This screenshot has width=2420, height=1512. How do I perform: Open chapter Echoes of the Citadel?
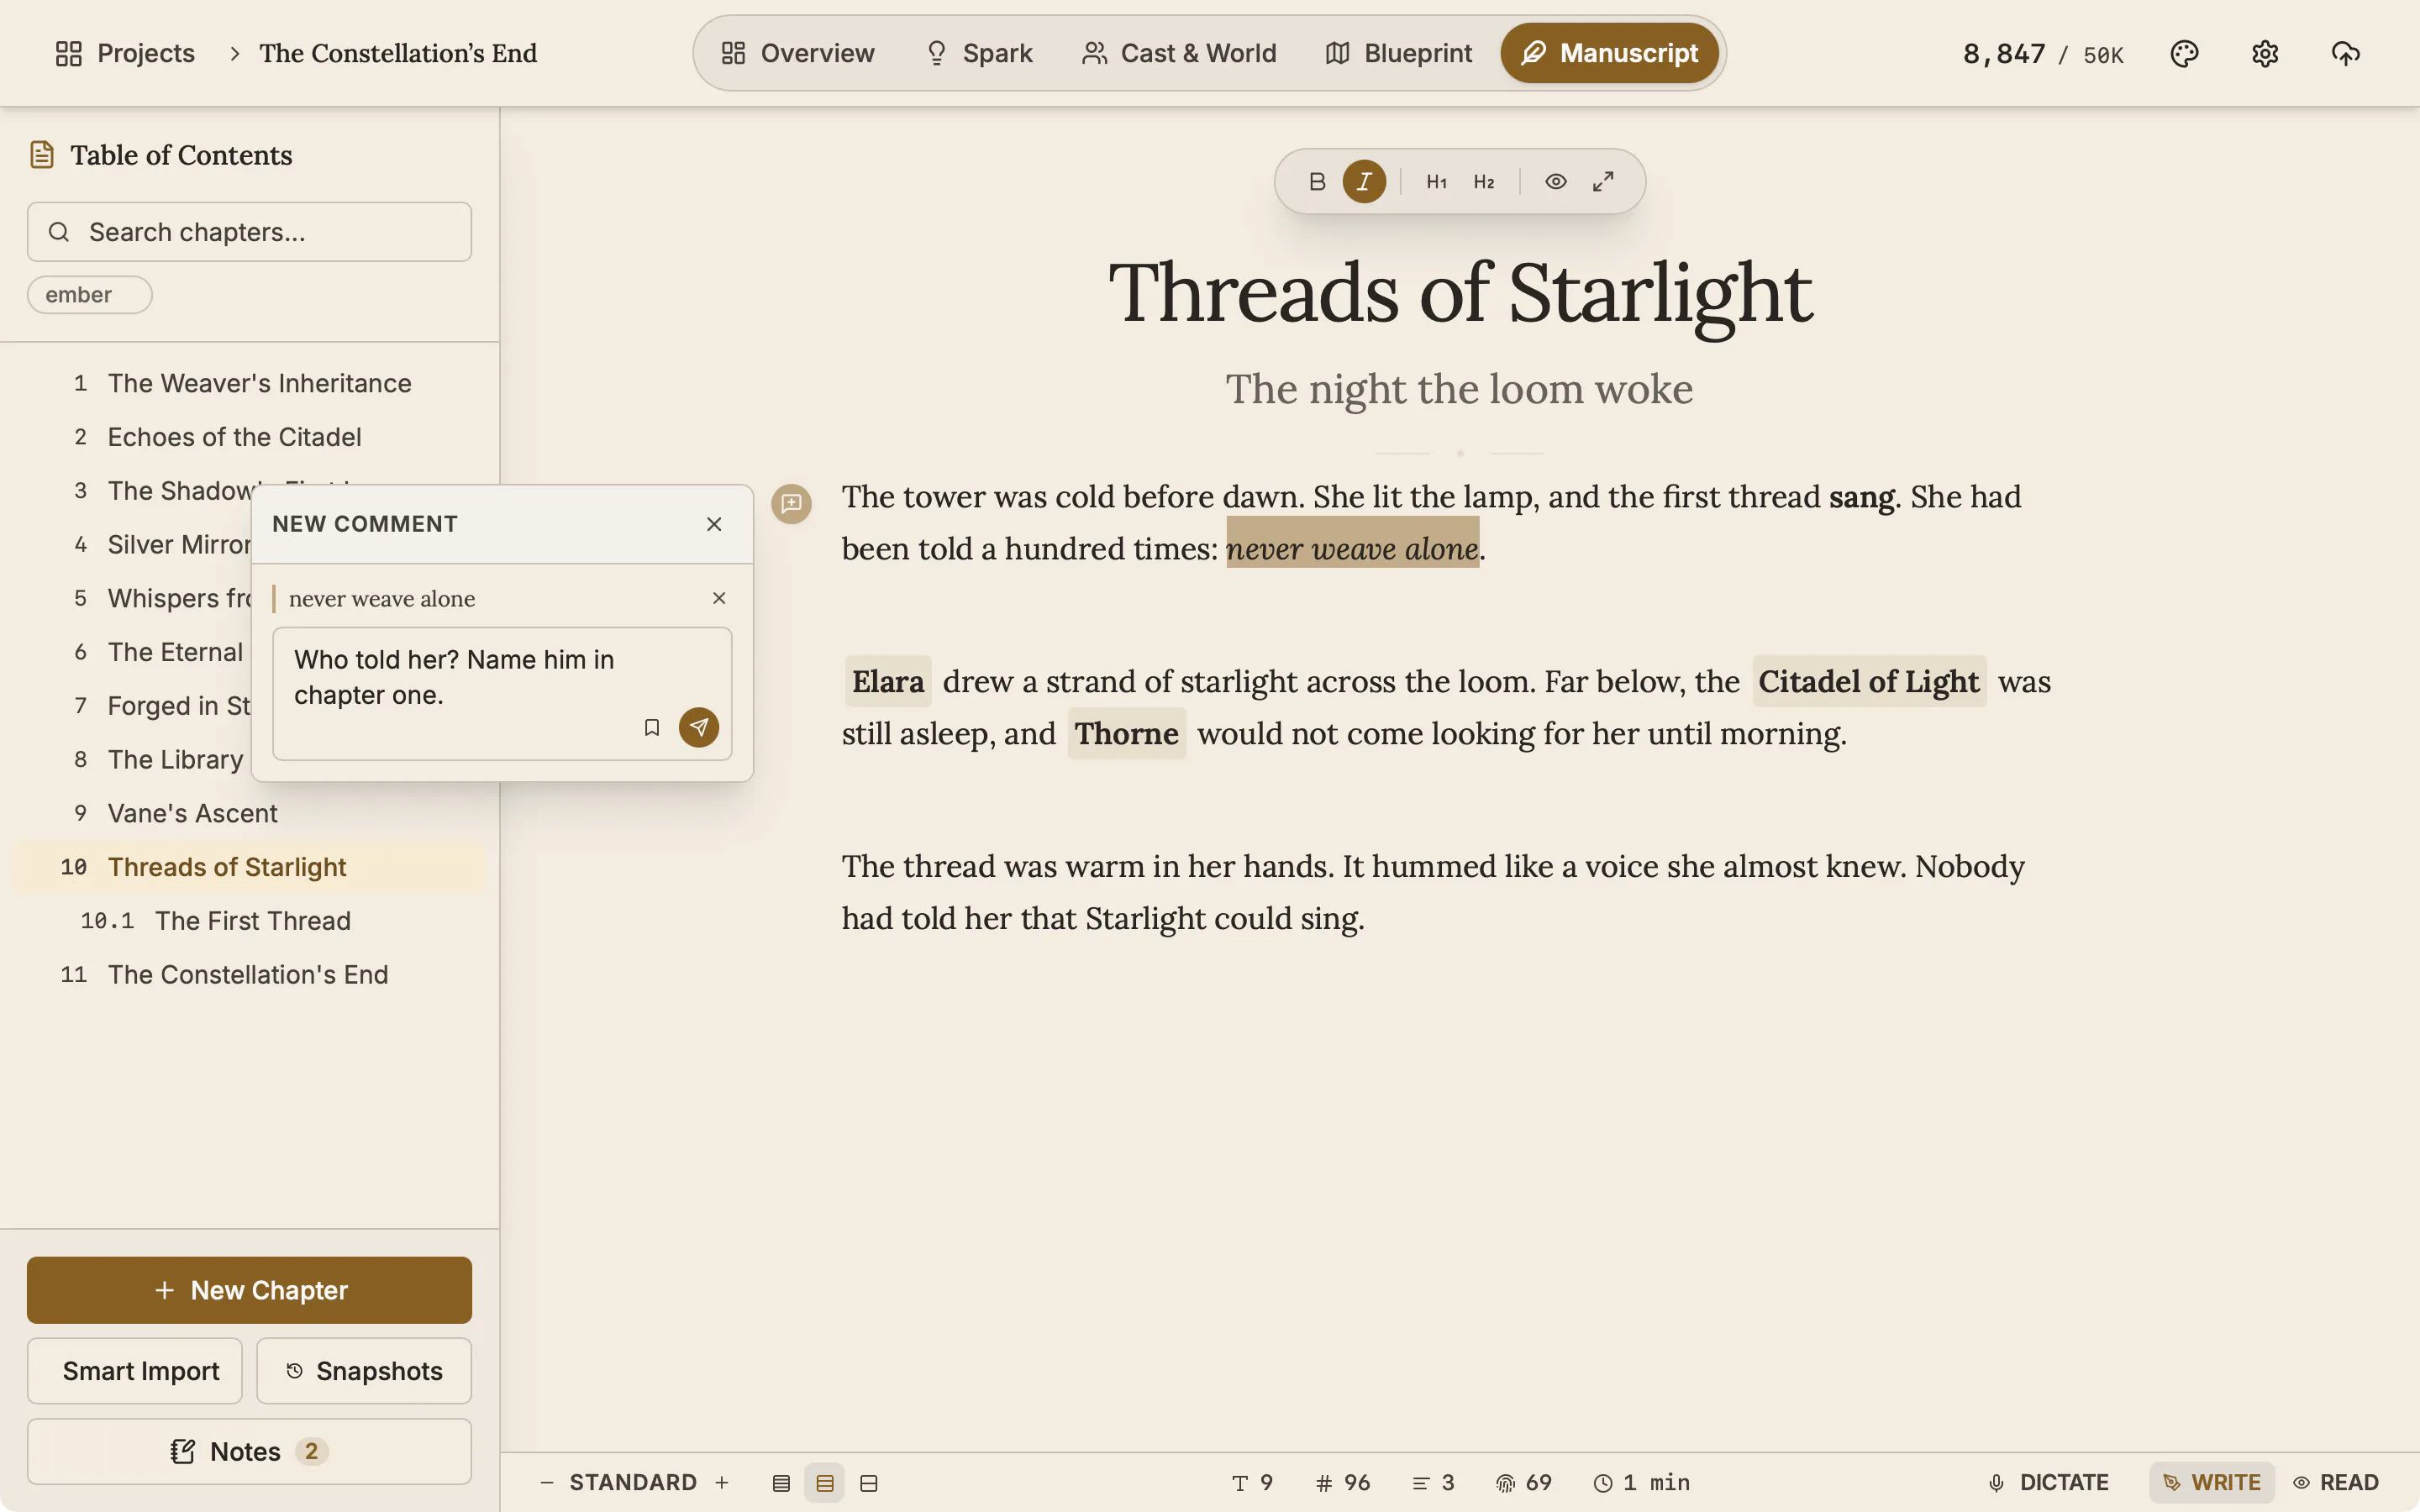point(249,437)
